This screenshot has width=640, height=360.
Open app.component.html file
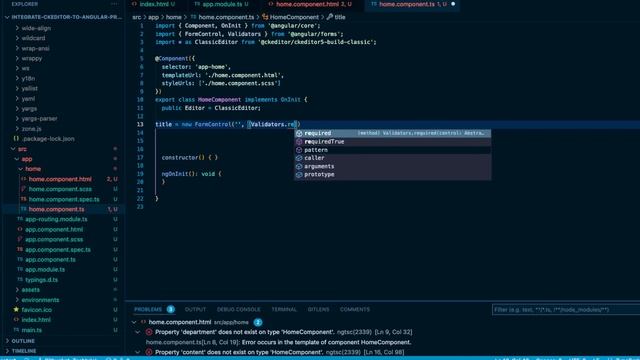click(x=54, y=229)
